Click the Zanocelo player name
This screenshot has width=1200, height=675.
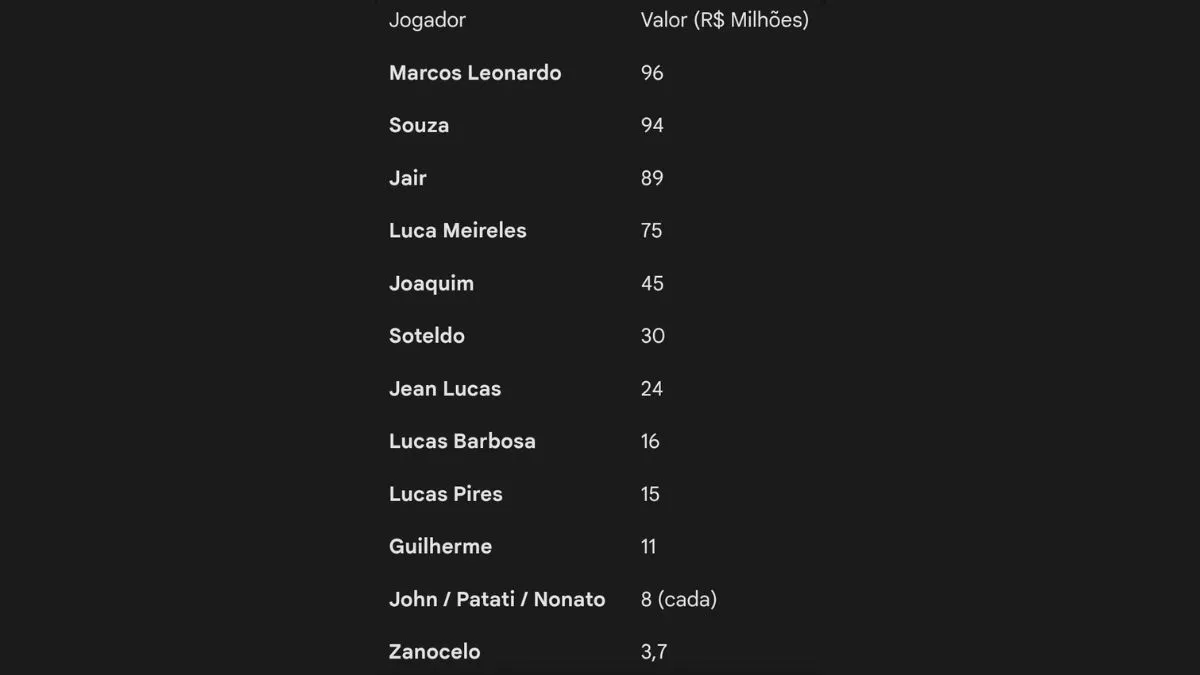coord(434,652)
